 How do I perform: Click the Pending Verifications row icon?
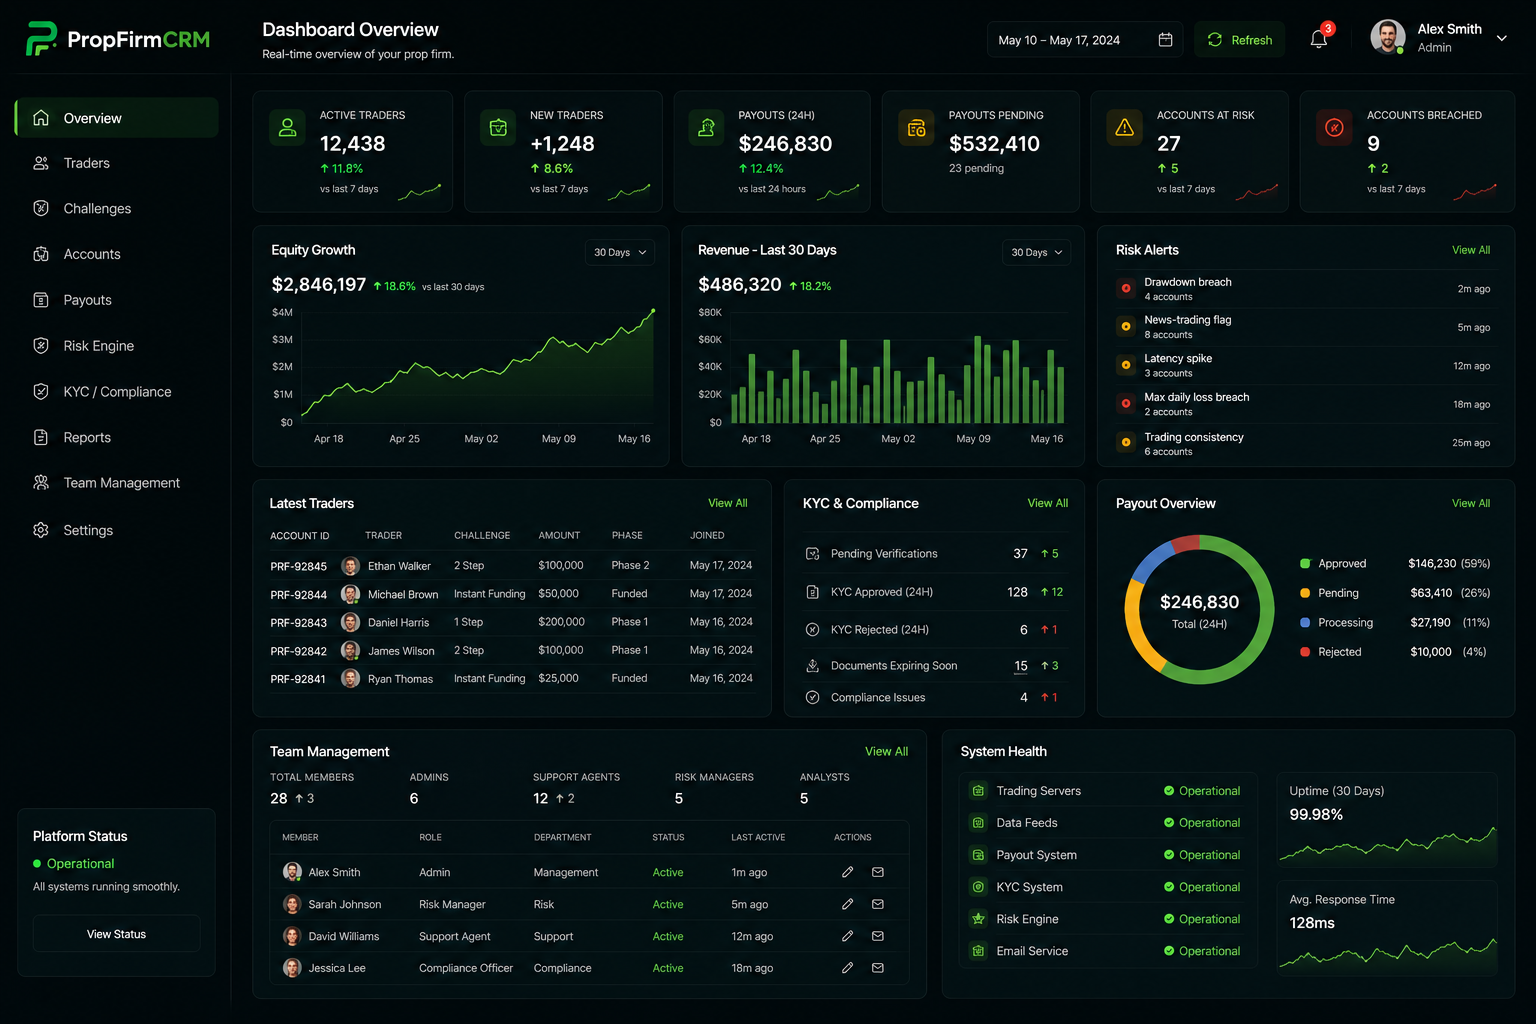coord(813,554)
